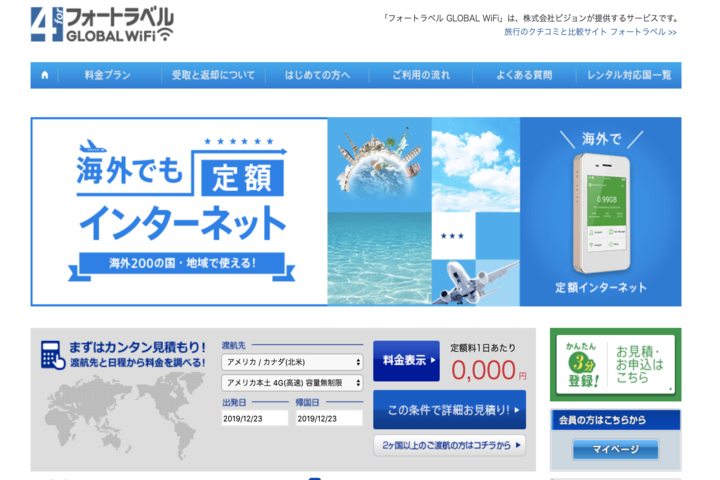Open レンタル対応国一覧 menu item

(x=628, y=75)
